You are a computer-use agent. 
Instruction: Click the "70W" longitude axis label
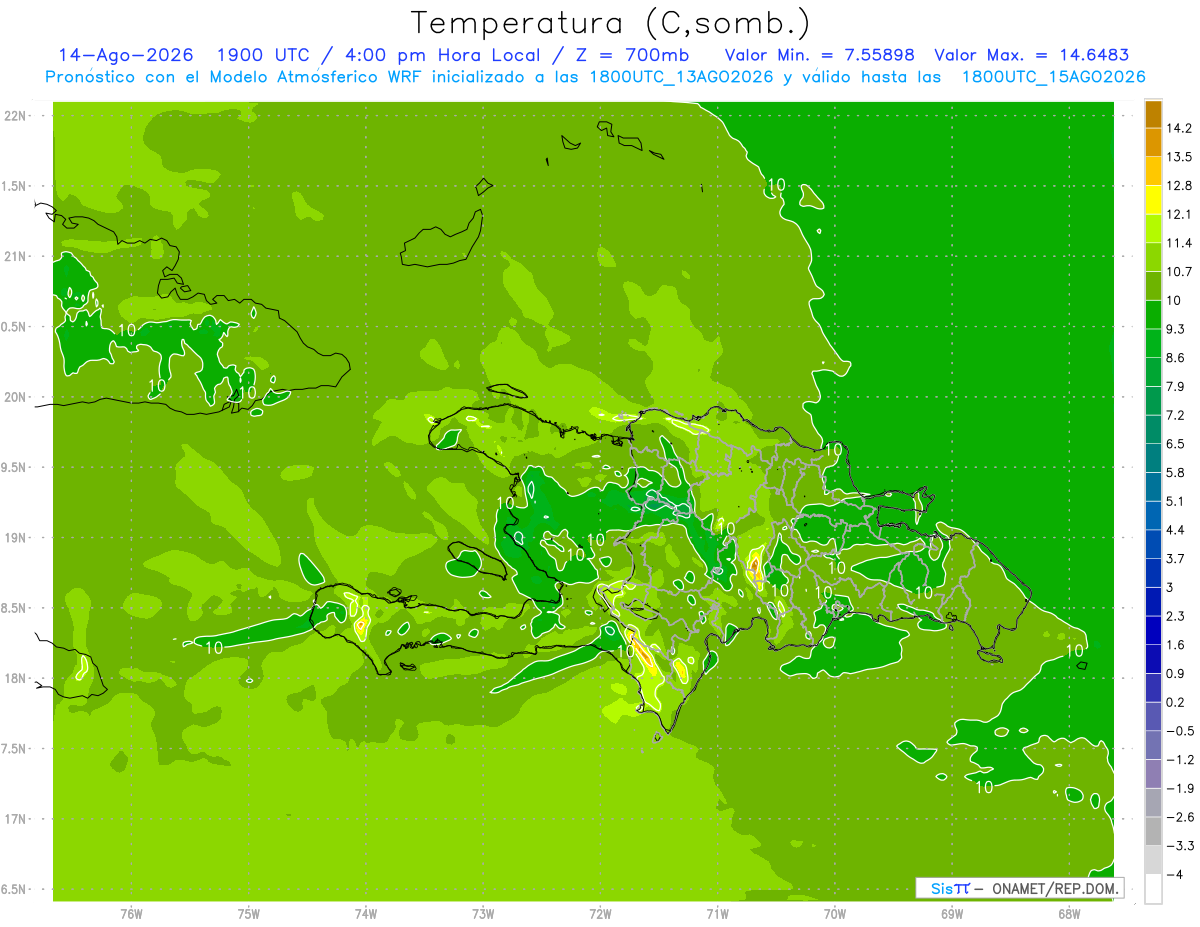click(x=835, y=914)
